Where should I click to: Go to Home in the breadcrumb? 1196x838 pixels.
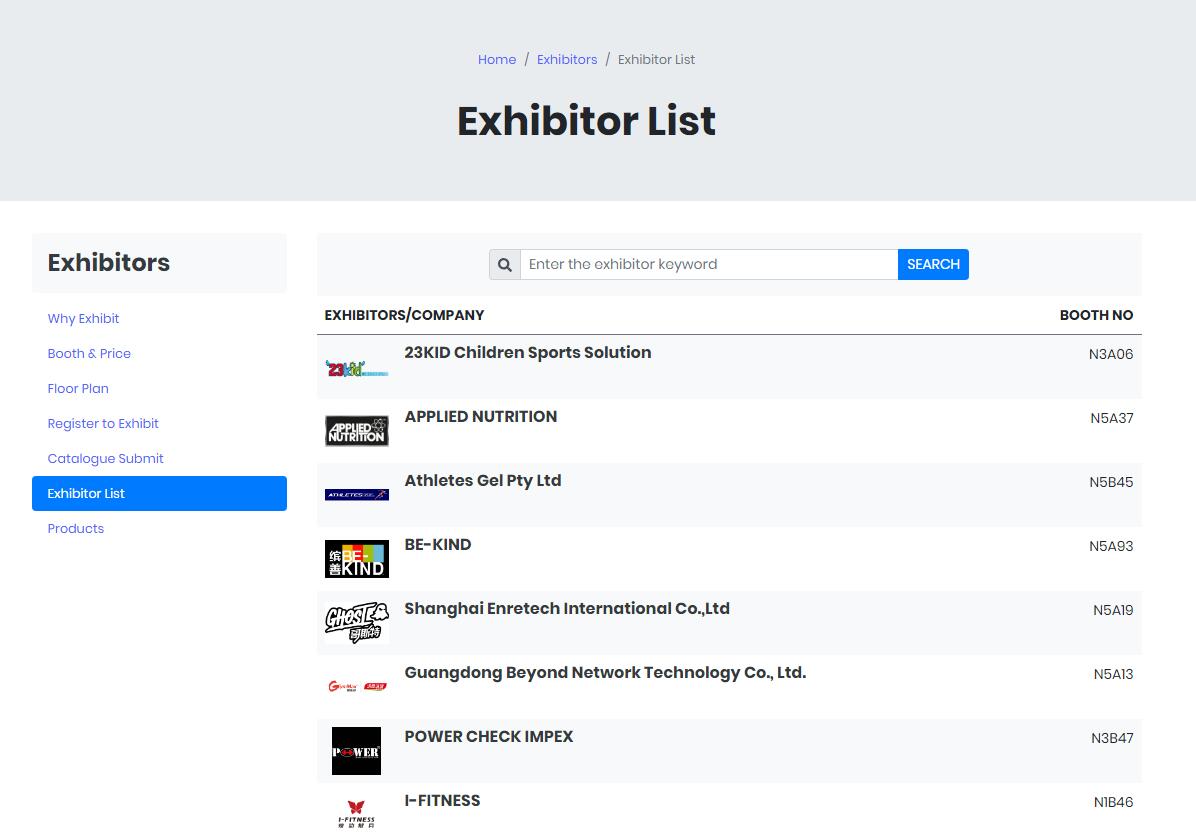pos(497,59)
